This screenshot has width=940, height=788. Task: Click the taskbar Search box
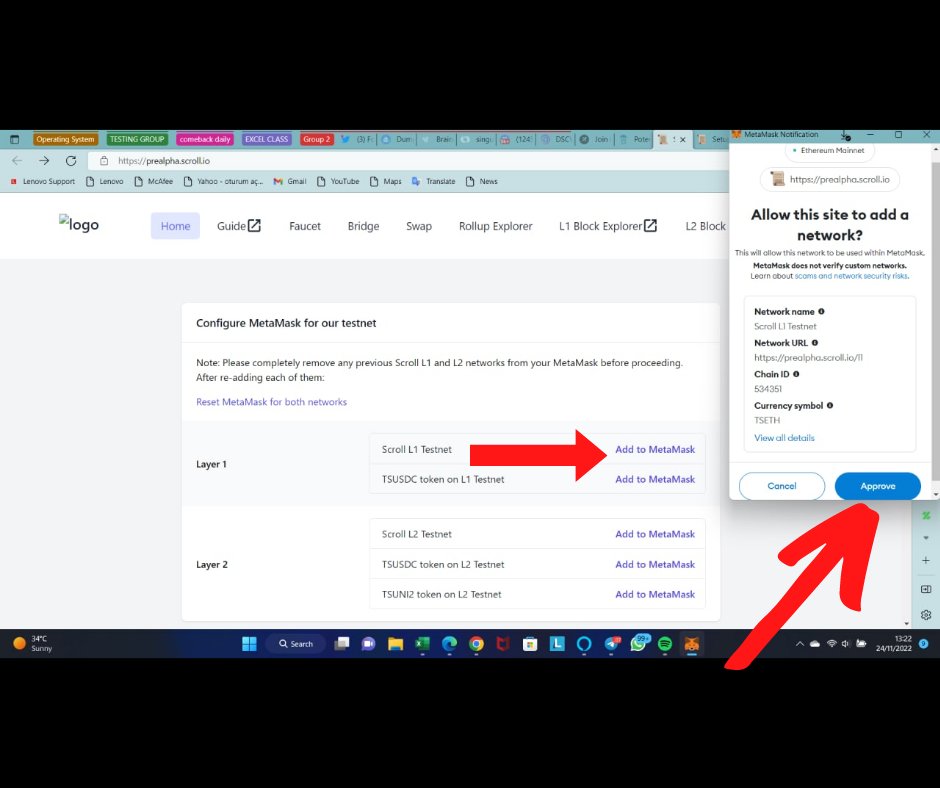[x=296, y=644]
